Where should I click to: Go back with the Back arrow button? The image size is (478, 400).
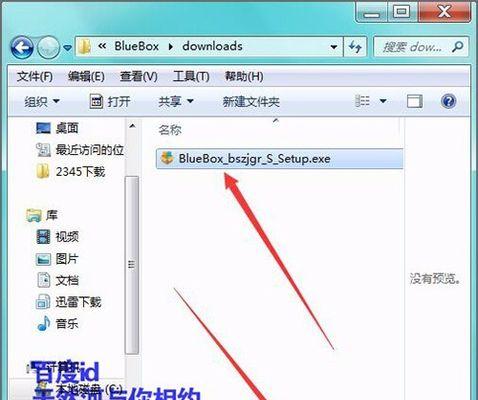pos(22,48)
